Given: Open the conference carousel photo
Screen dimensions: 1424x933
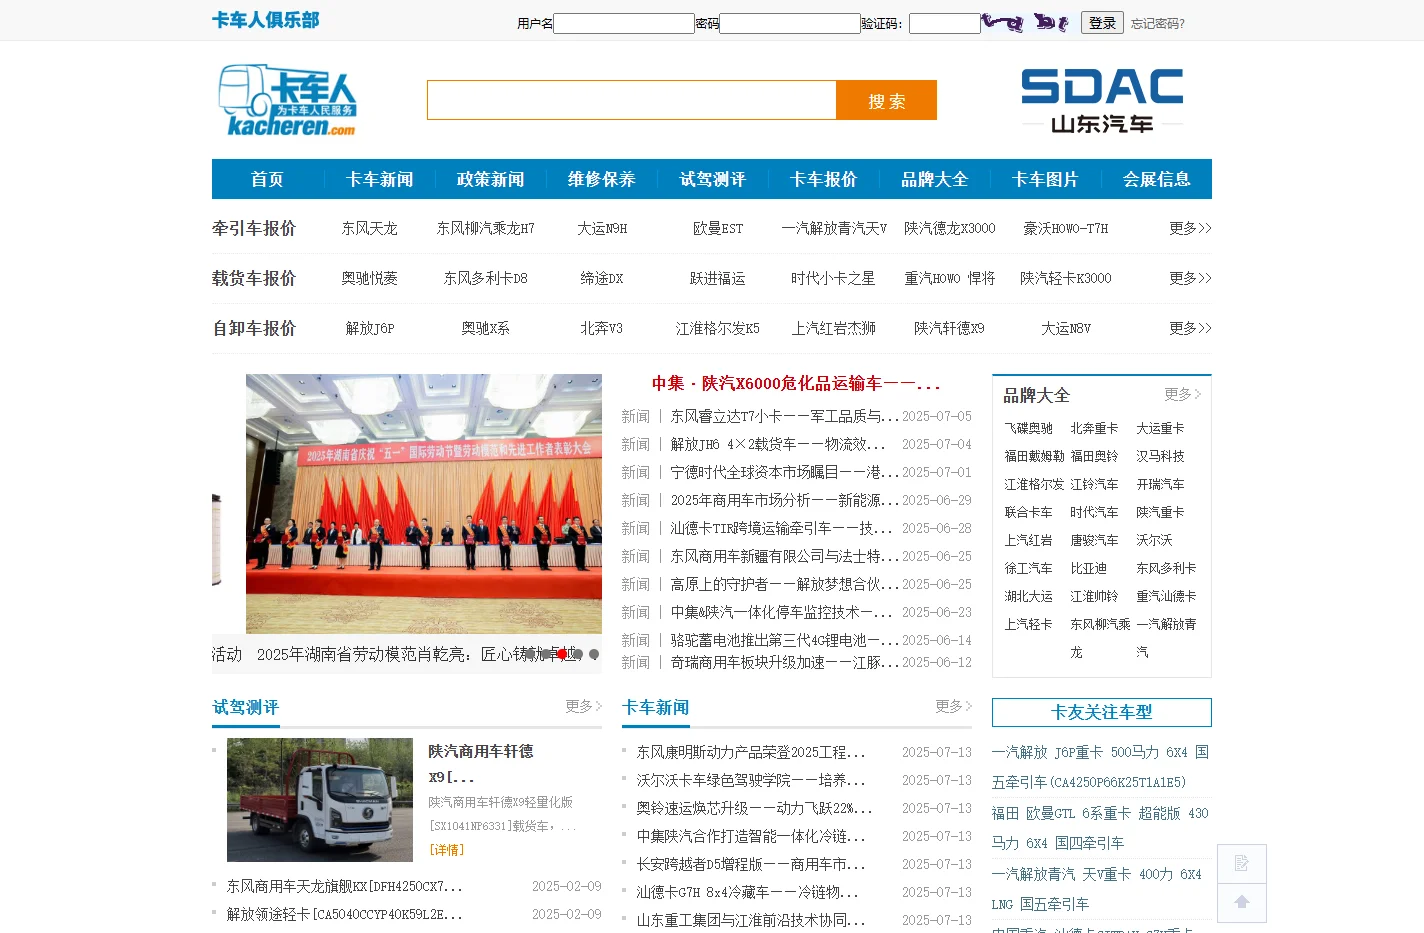Looking at the screenshot, I should [424, 504].
